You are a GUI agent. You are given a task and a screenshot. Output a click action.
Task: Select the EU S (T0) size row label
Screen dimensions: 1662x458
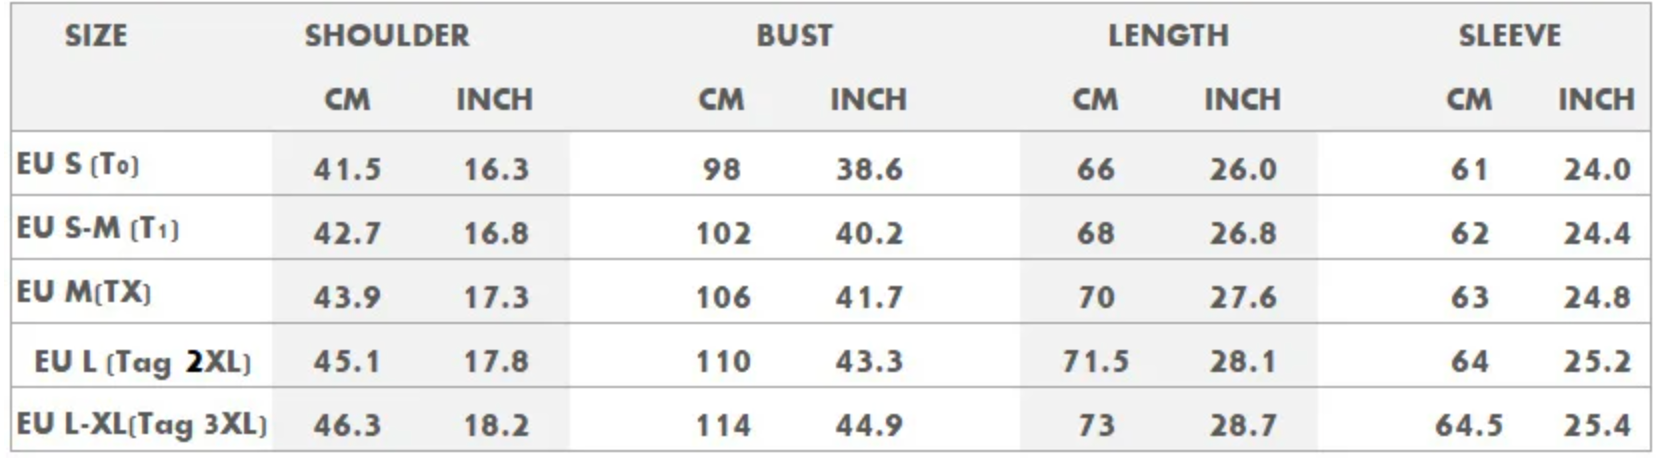pos(78,164)
